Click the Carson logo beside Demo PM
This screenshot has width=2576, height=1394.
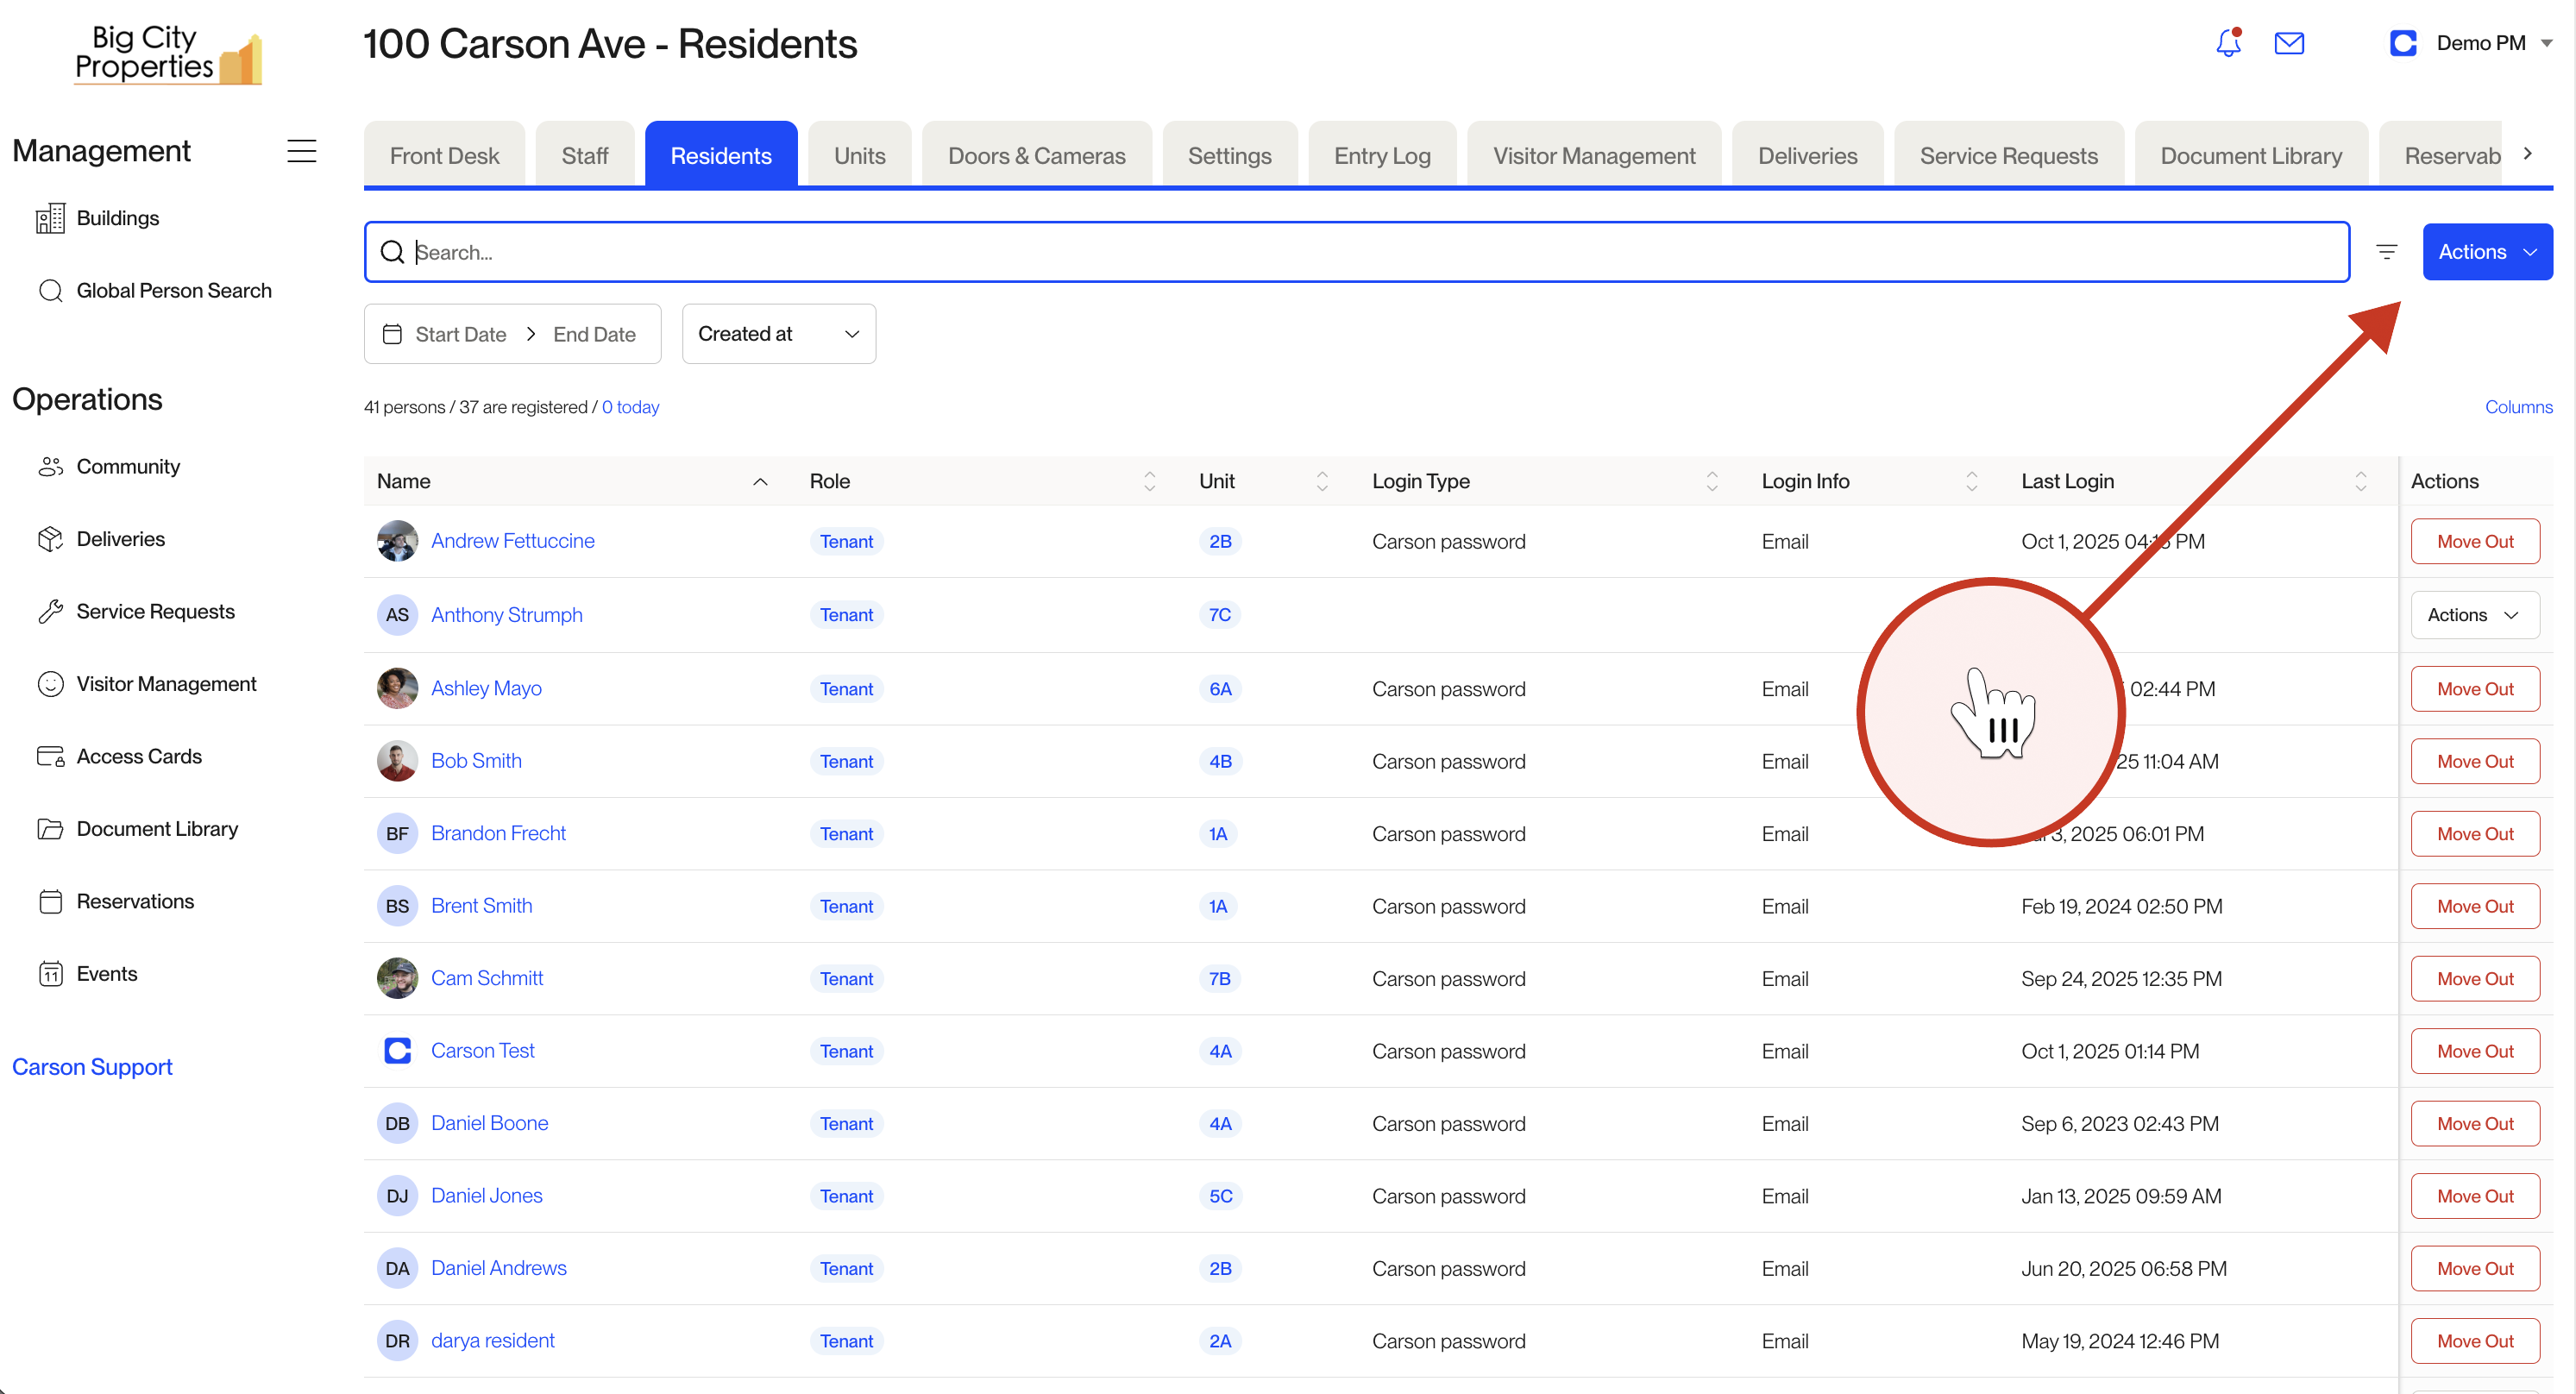click(2403, 43)
